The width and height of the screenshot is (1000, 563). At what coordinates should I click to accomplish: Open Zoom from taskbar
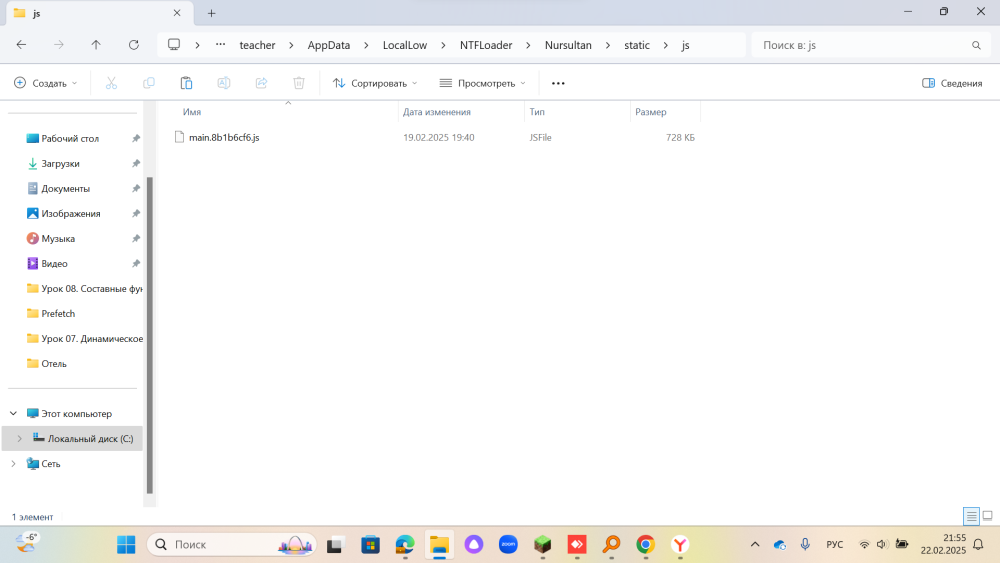pos(508,545)
